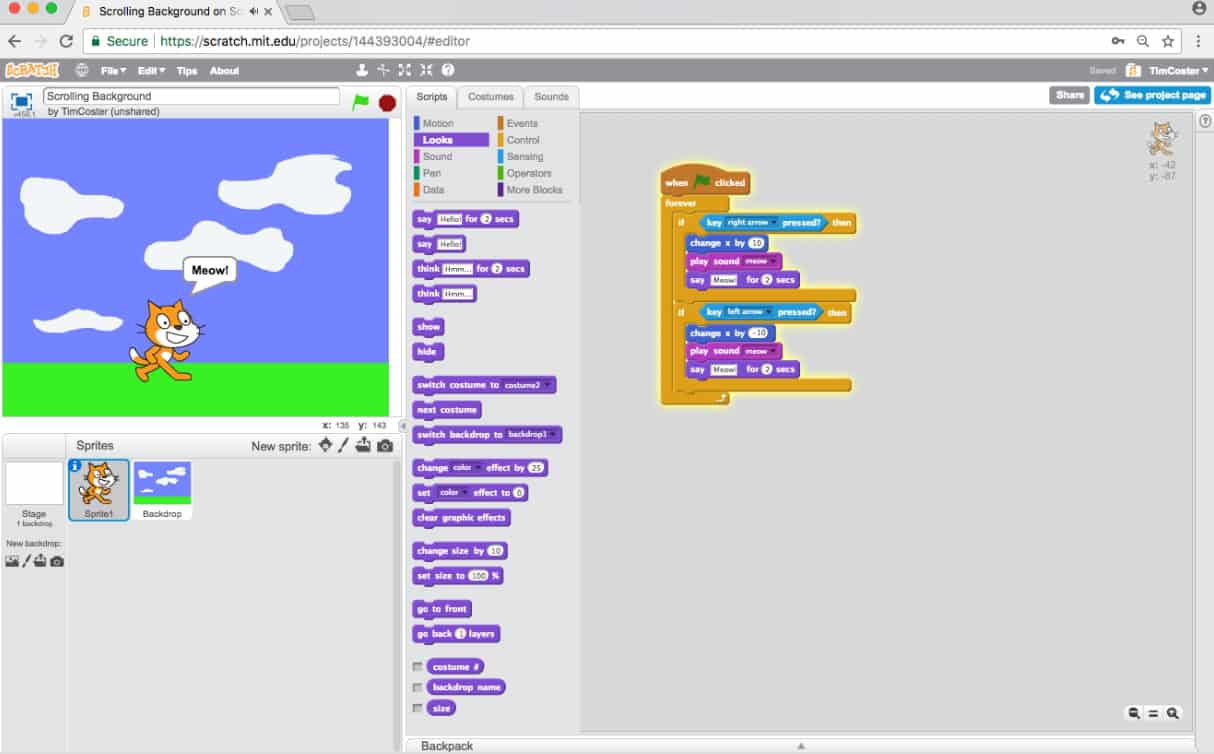Select the Control block category
The width and height of the screenshot is (1214, 754).
pos(534,140)
